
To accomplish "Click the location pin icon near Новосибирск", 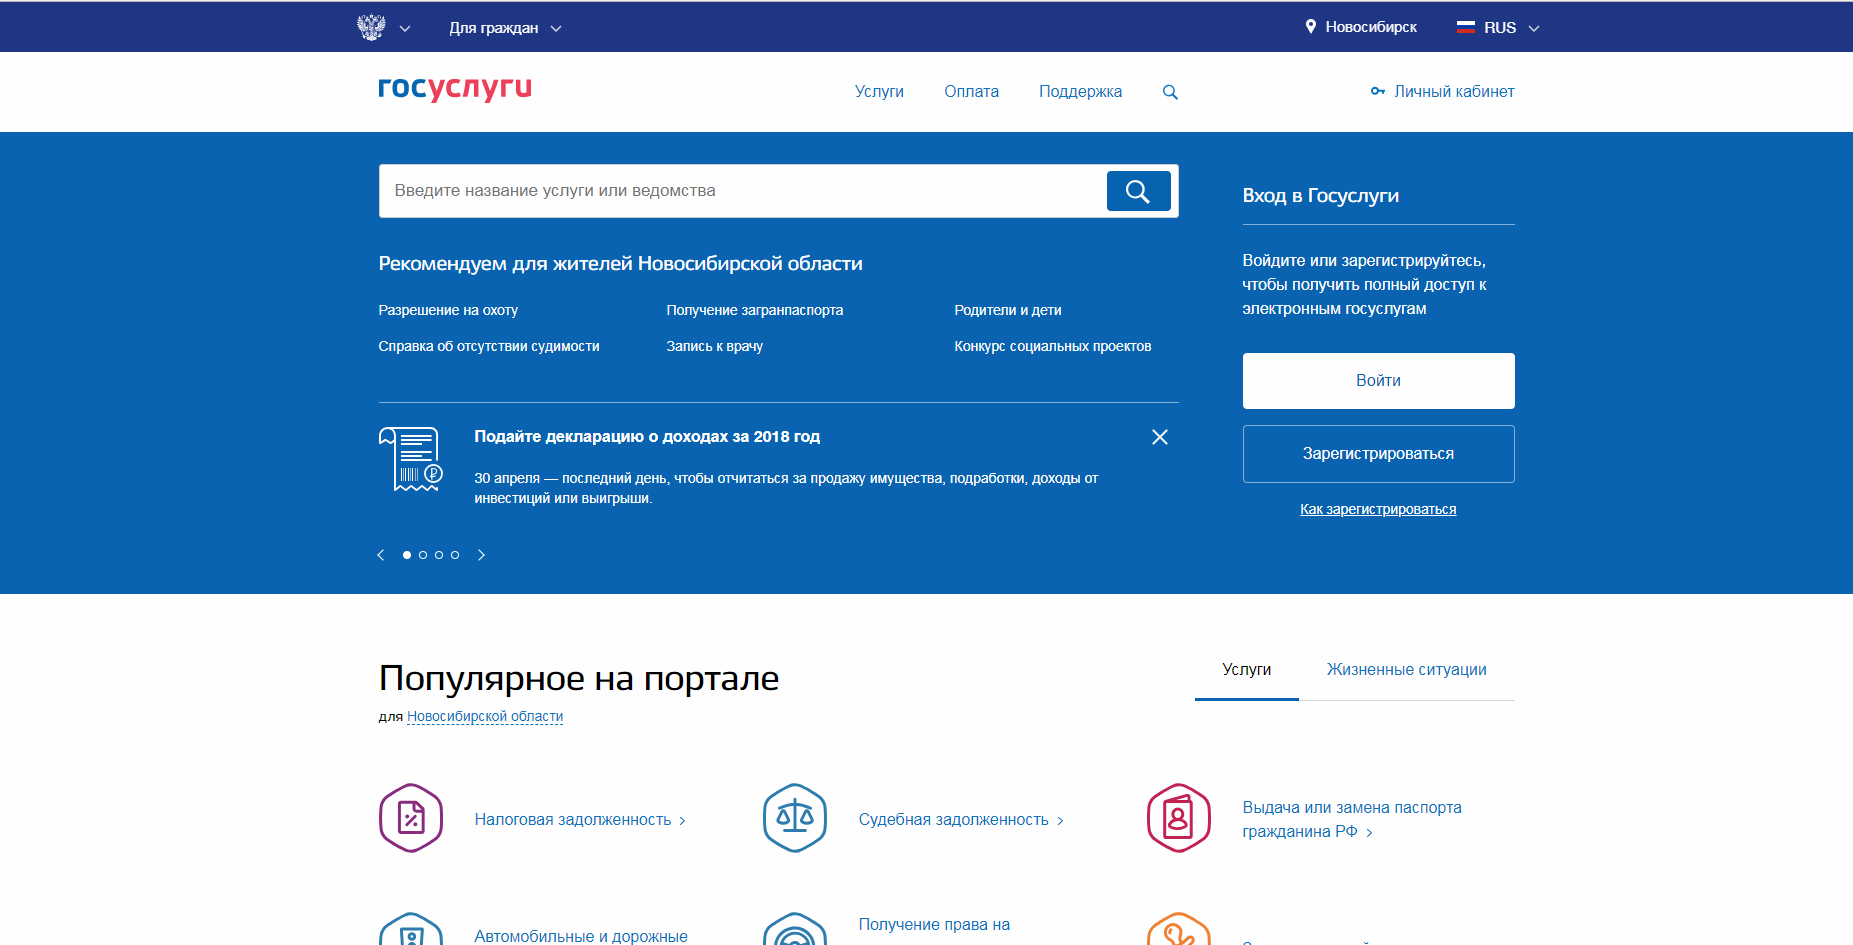I will tap(1311, 27).
